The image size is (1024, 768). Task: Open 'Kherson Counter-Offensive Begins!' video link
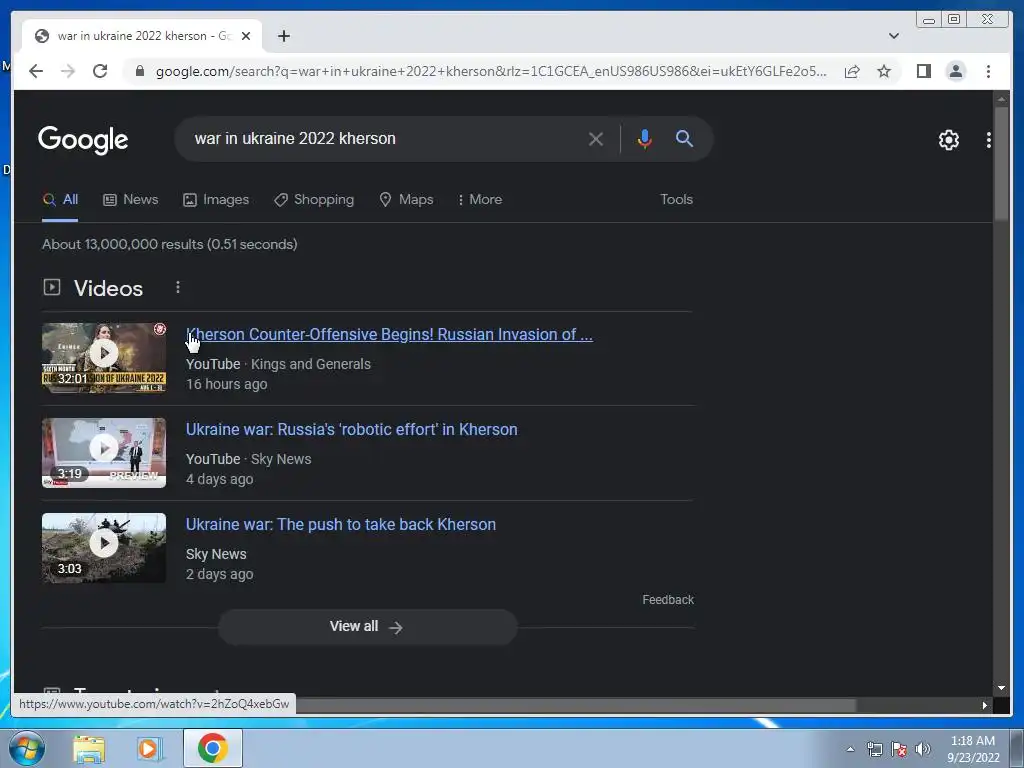coord(389,334)
